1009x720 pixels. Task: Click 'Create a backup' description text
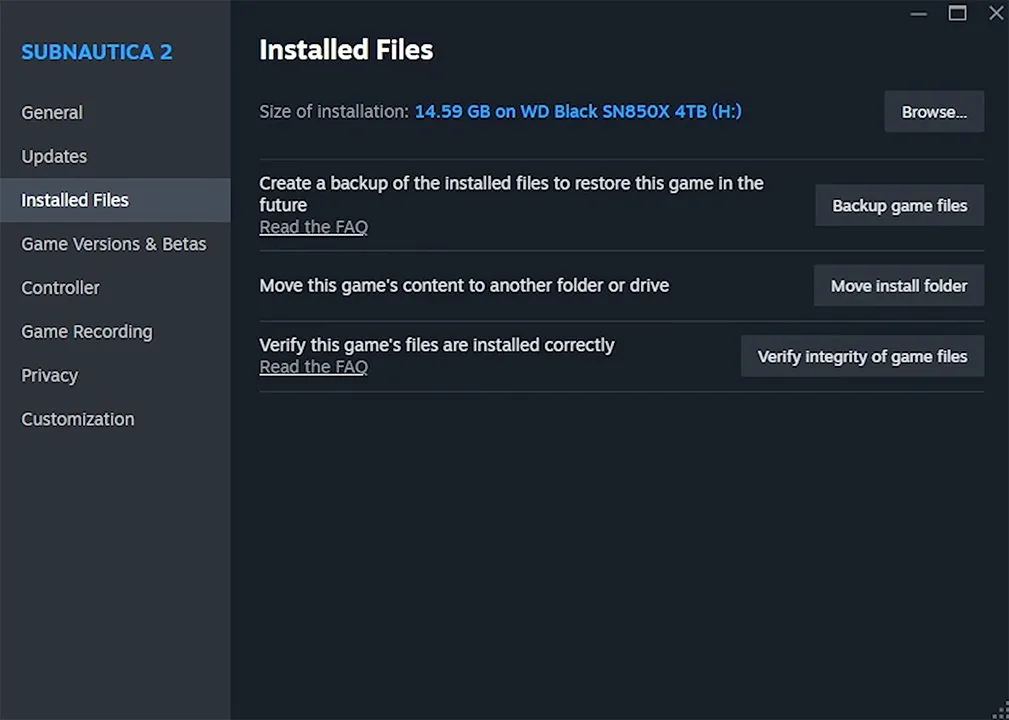point(512,194)
